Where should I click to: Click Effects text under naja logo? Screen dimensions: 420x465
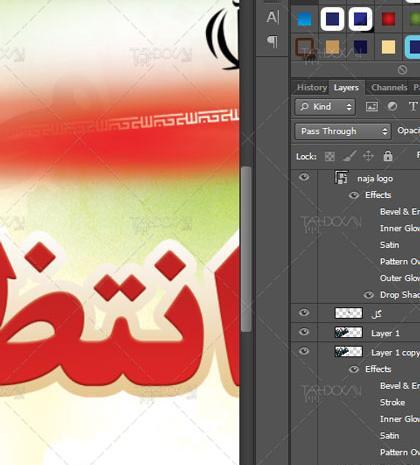point(378,195)
